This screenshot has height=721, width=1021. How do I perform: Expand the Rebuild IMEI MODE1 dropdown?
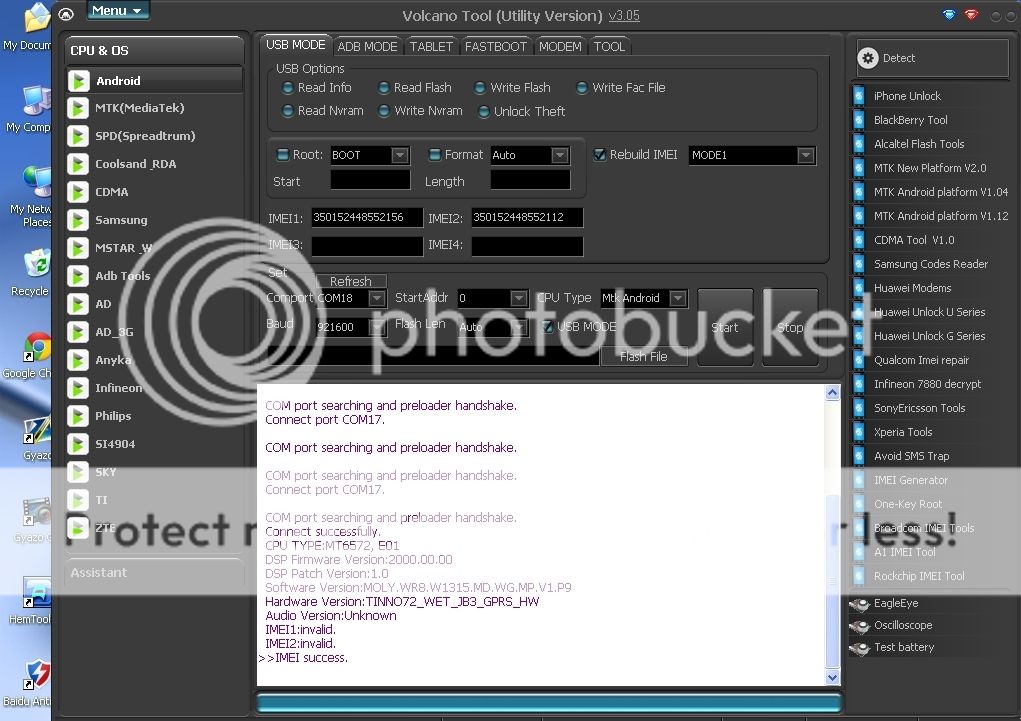tap(805, 155)
